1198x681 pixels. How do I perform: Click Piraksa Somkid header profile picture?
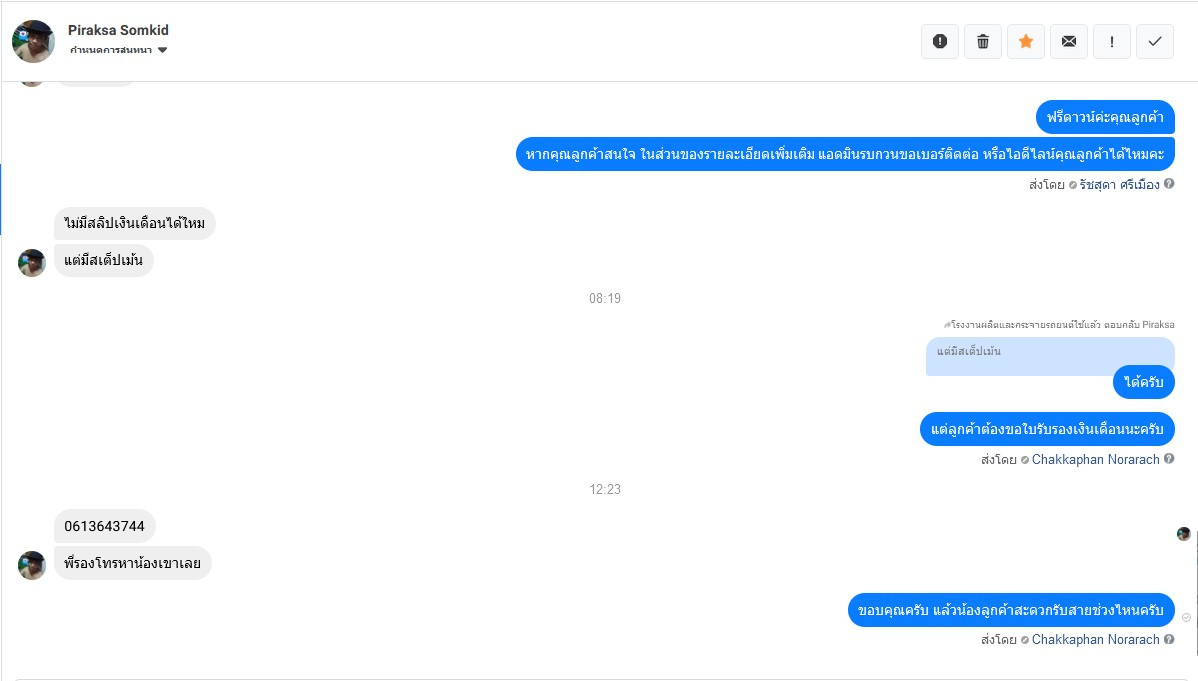tap(34, 41)
